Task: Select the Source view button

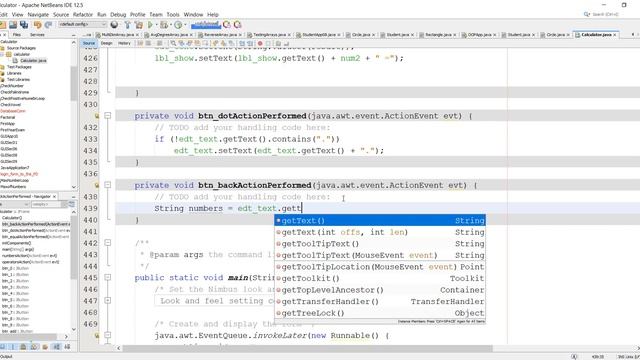Action: coord(89,43)
